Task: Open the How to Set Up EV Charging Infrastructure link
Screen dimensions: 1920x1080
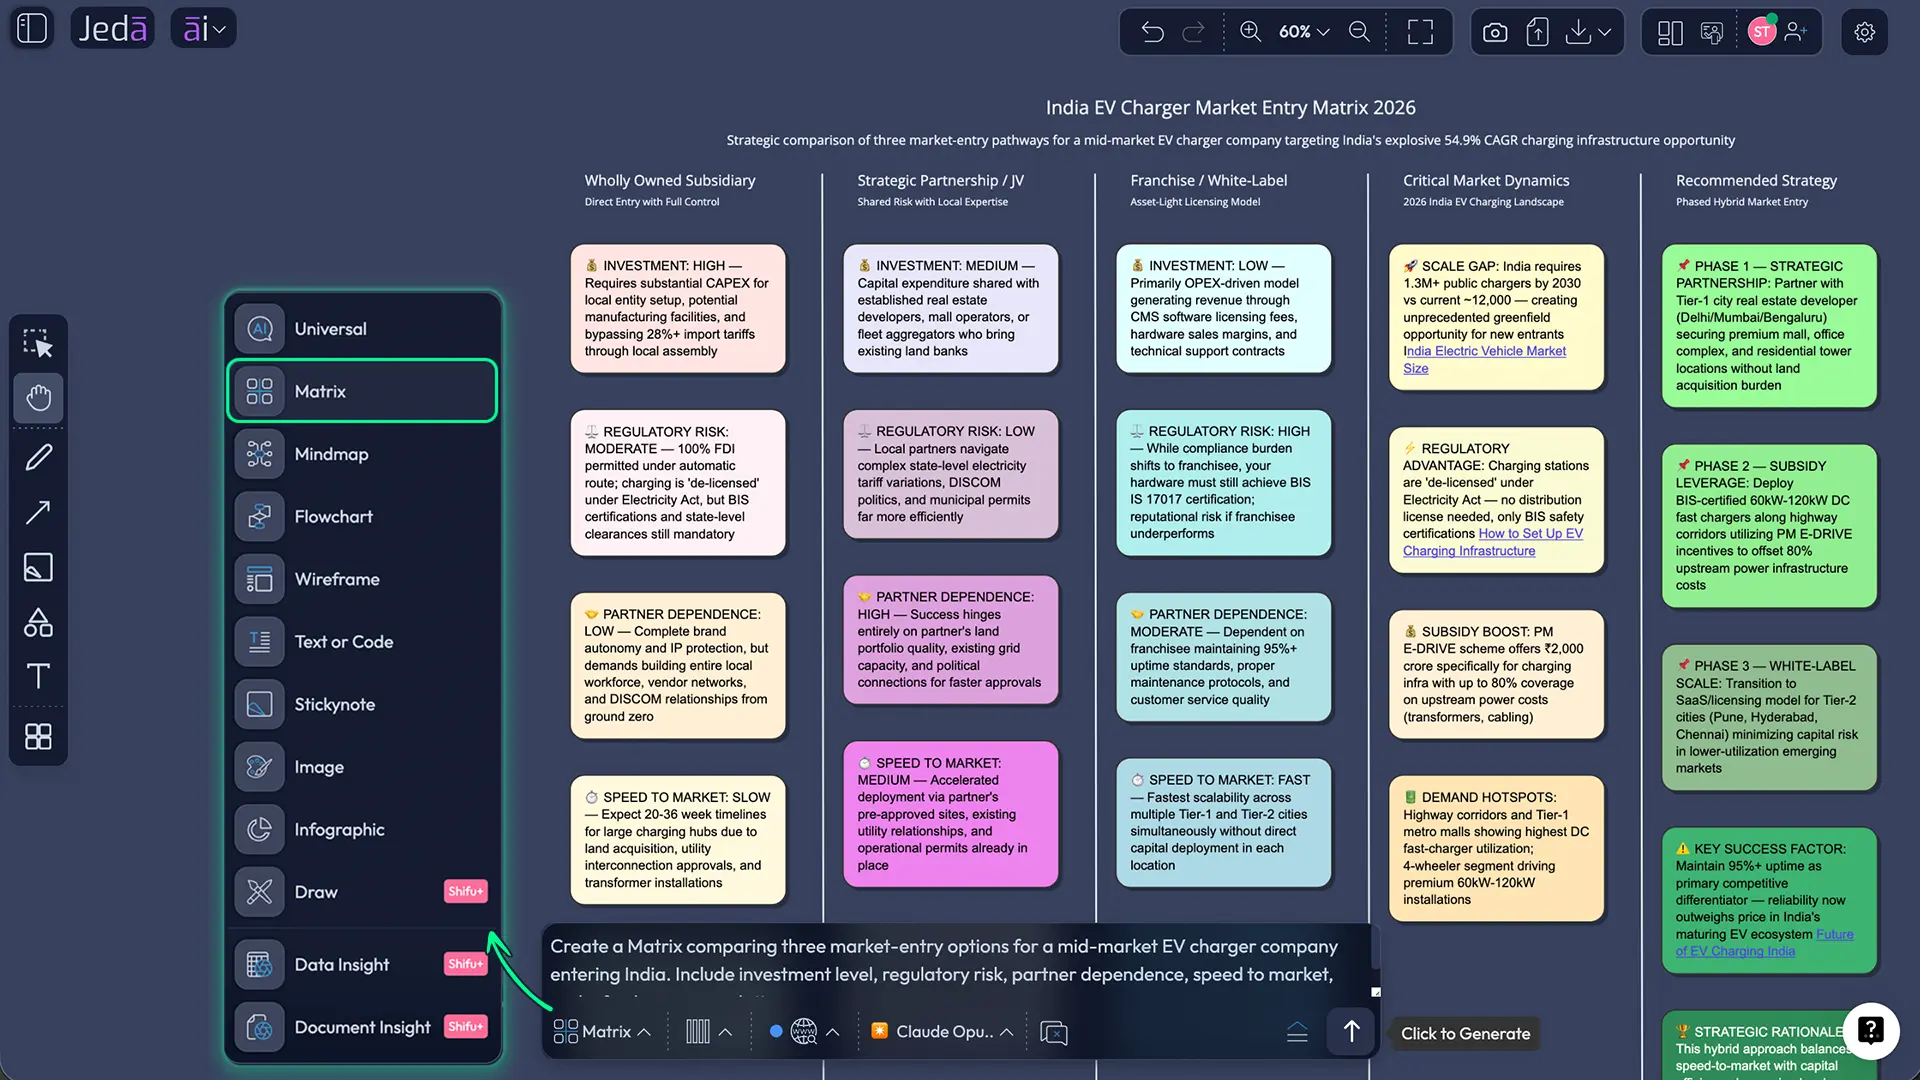Action: coord(1493,543)
